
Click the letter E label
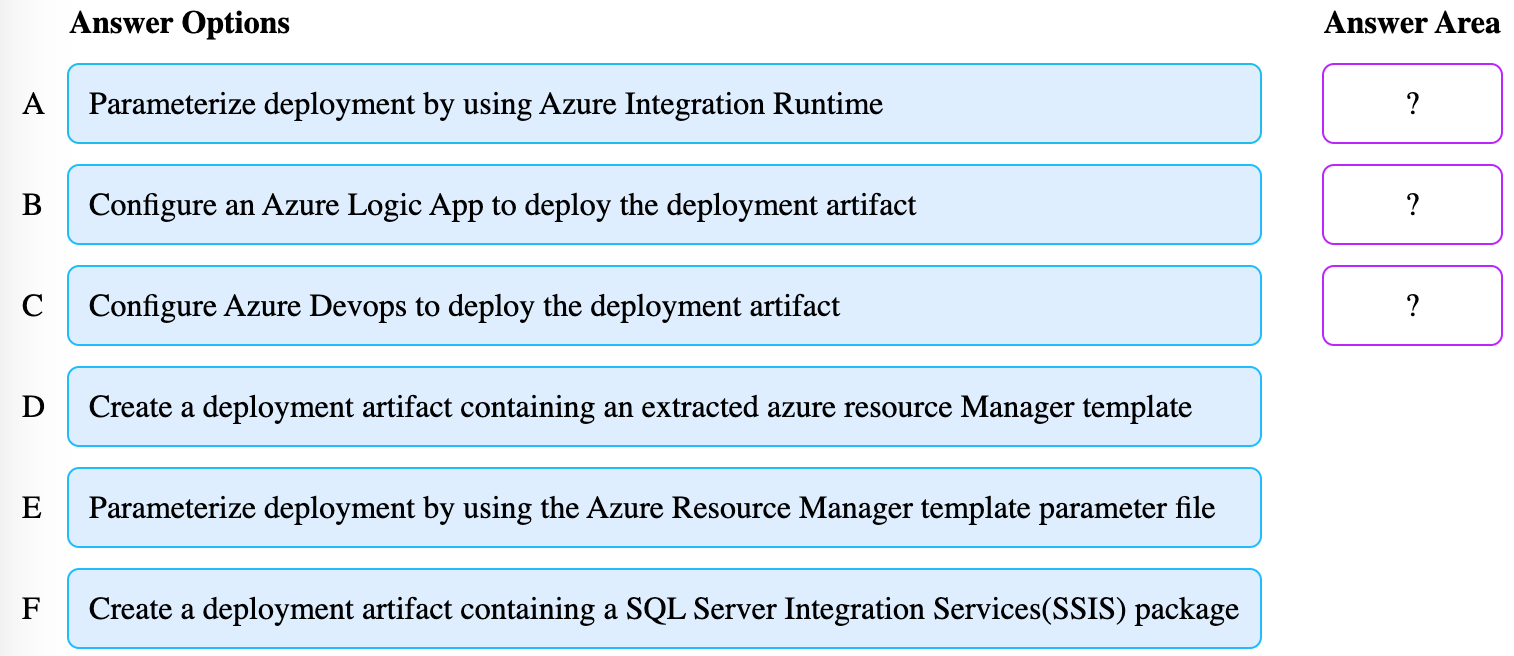click(33, 508)
